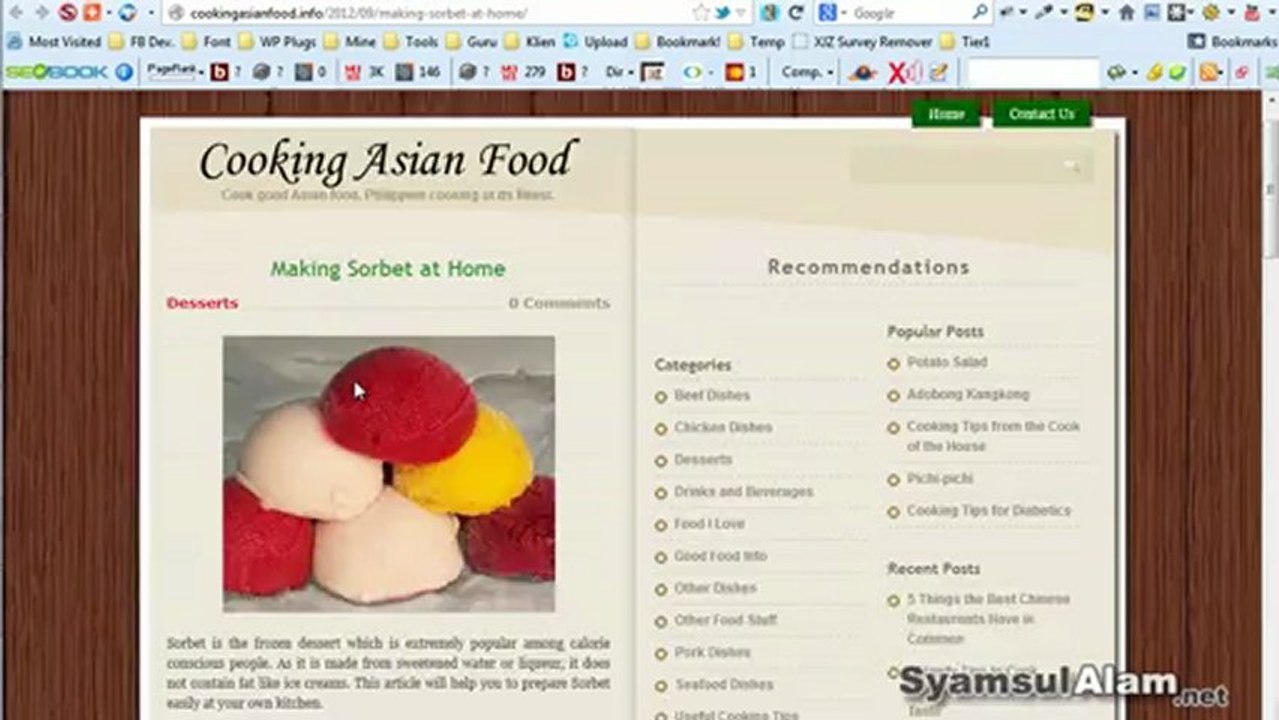This screenshot has width=1279, height=720.
Task: Click the red X icon in SEO toolbar
Action: [x=898, y=72]
